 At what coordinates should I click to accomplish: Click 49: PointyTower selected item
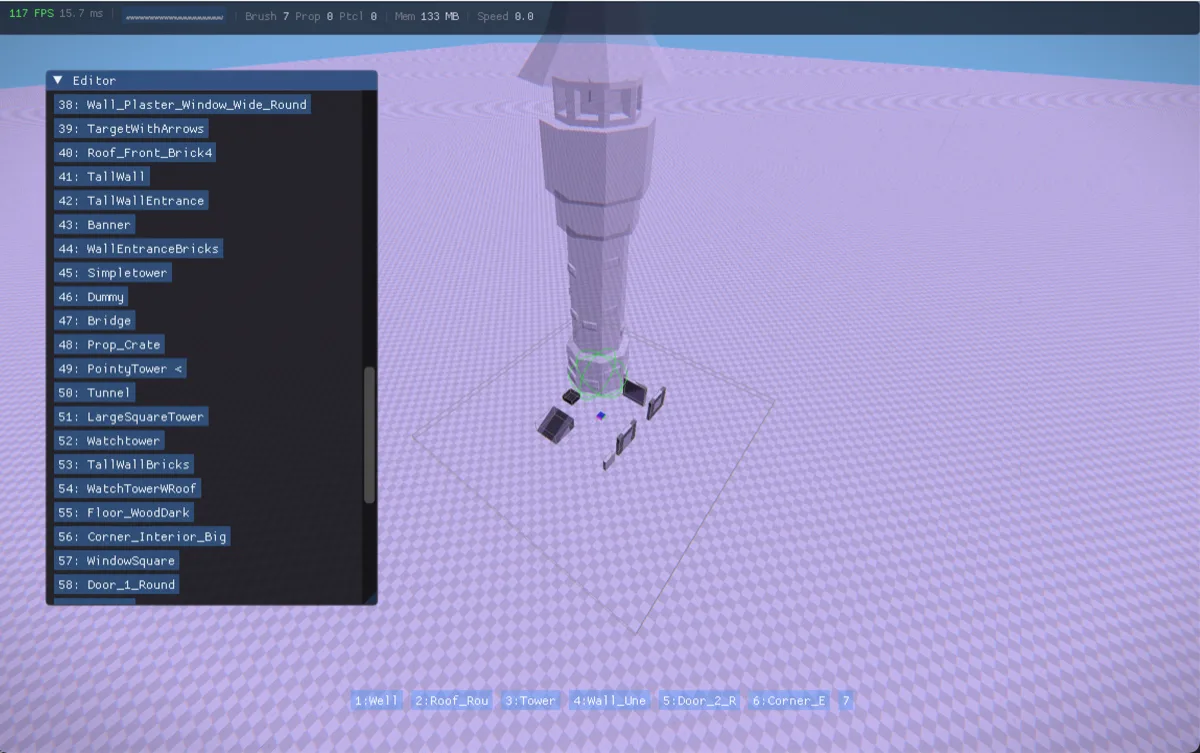pos(120,368)
